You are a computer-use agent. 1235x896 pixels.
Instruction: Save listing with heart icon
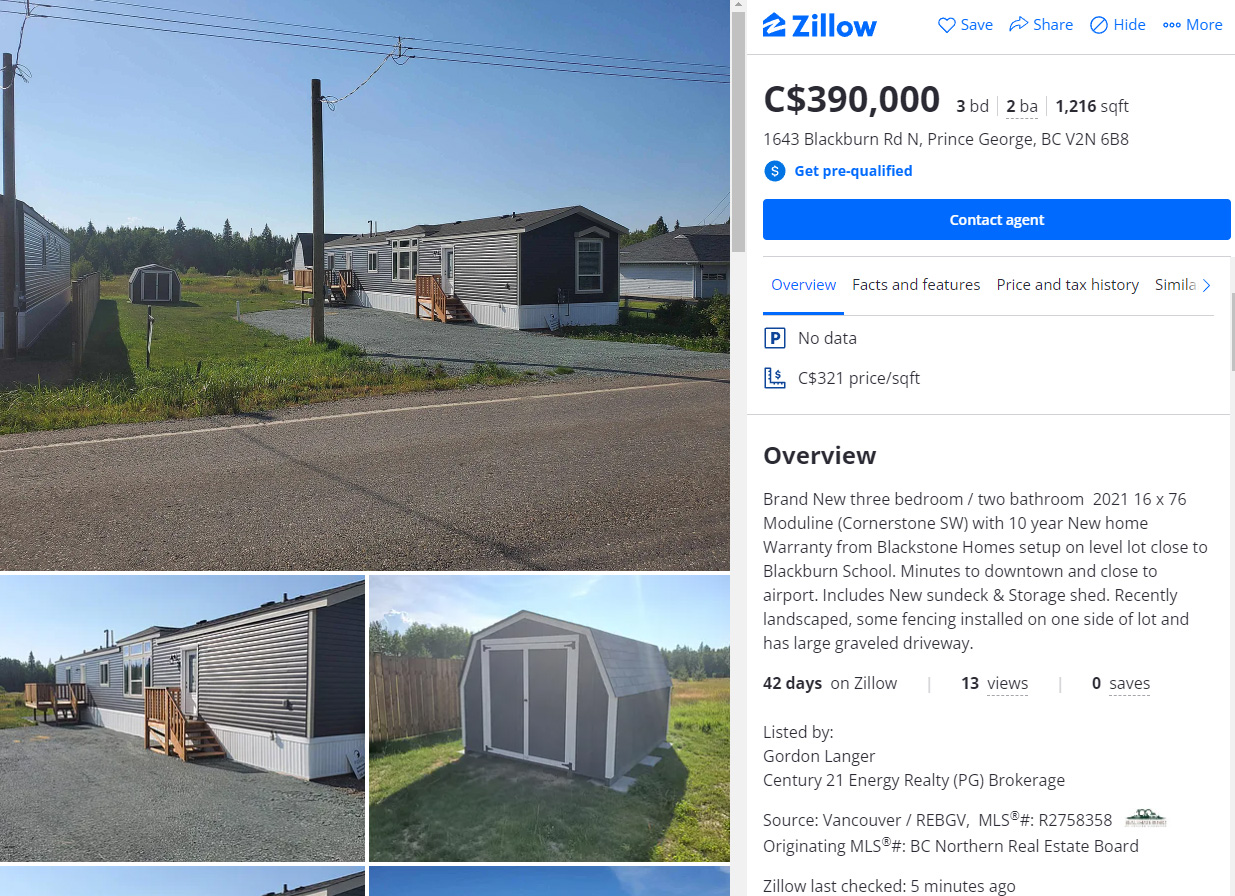pyautogui.click(x=965, y=25)
